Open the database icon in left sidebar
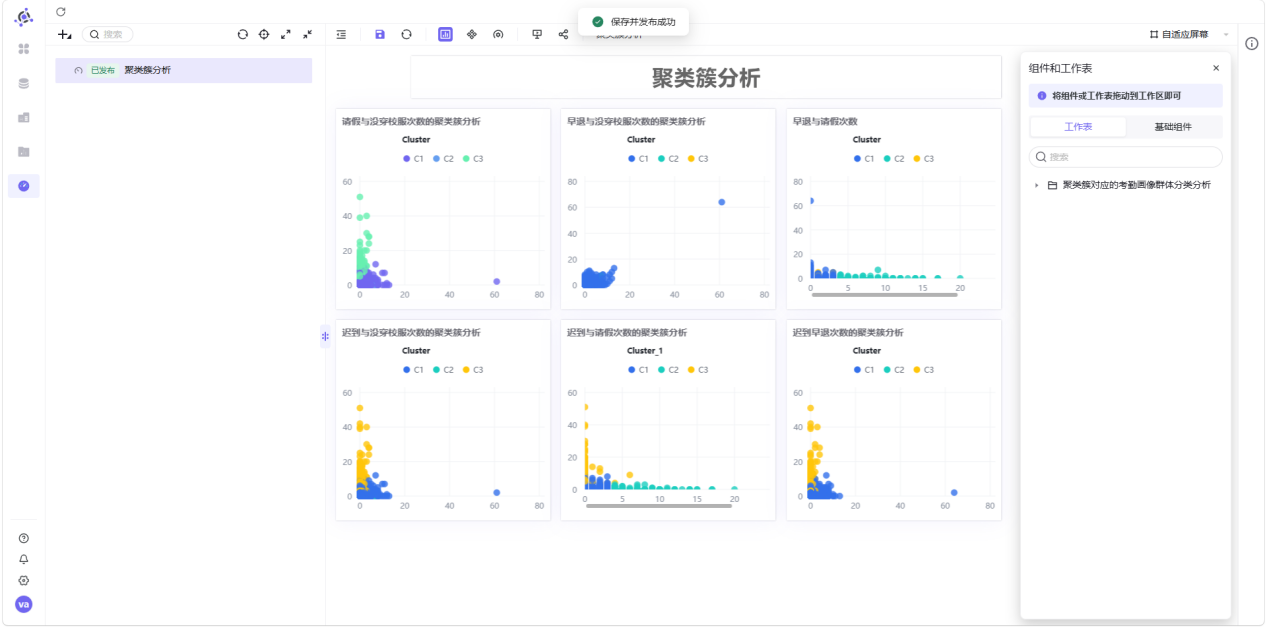 [24, 83]
